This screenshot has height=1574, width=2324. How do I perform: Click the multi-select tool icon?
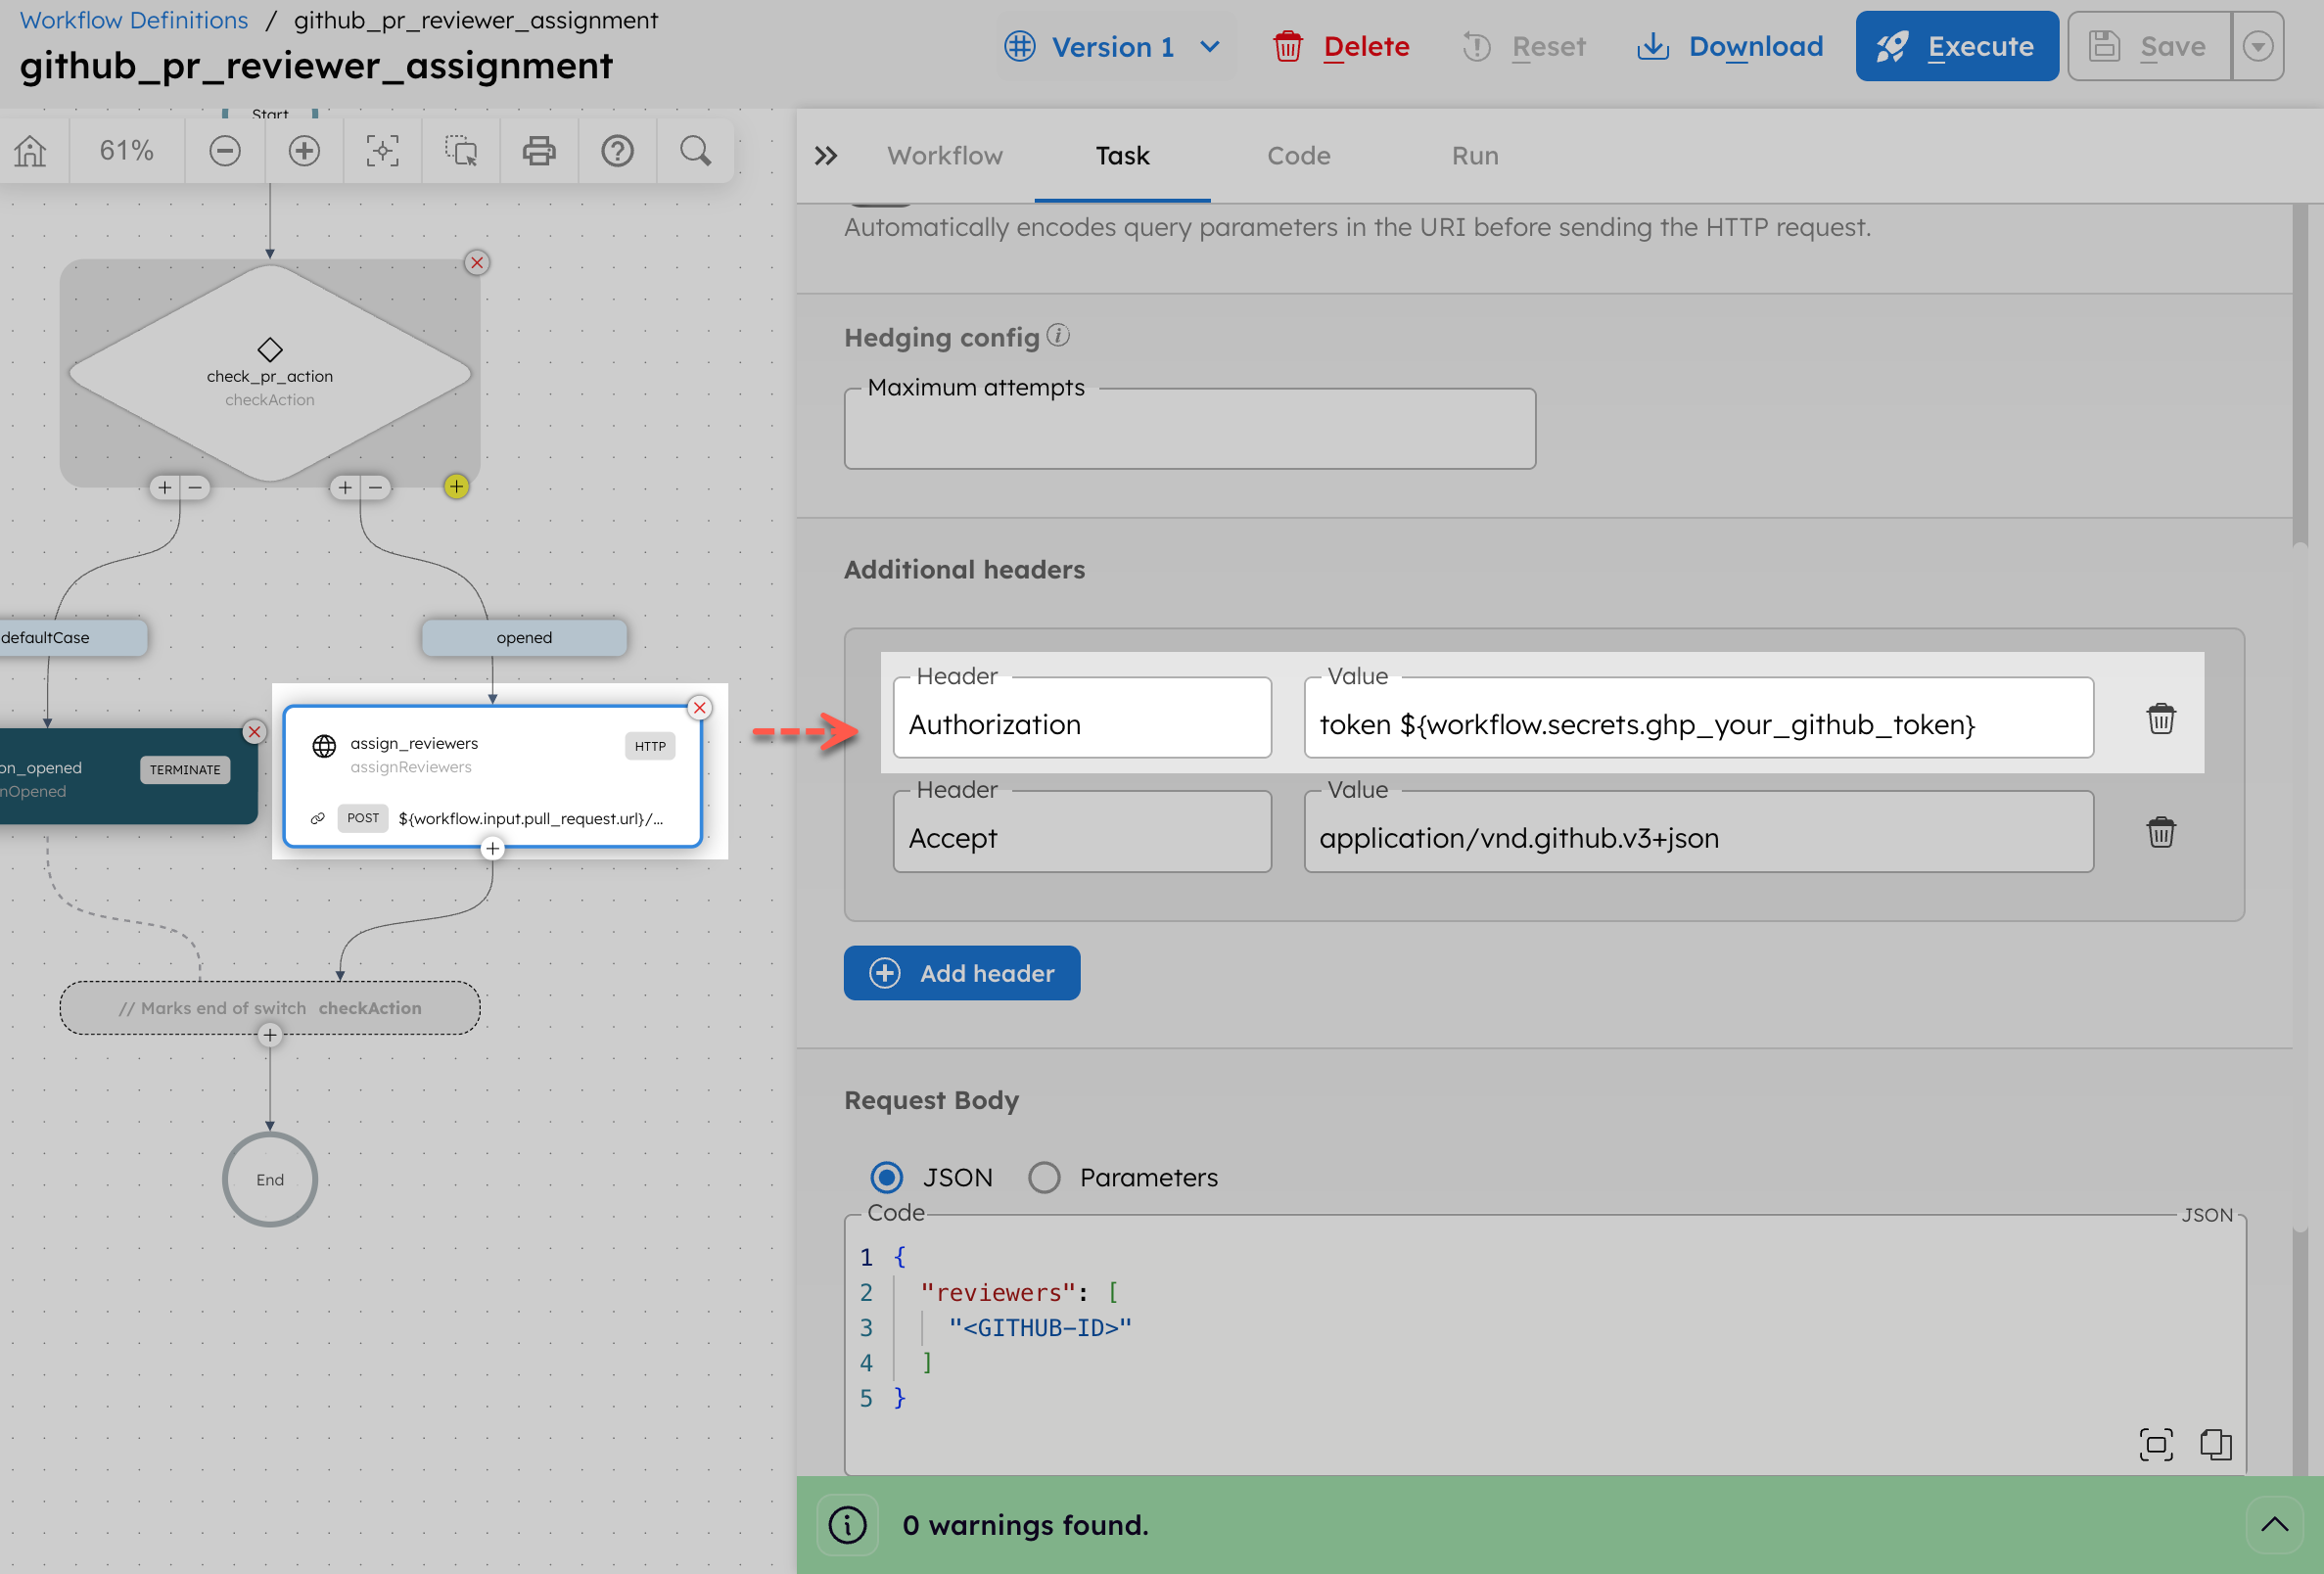tap(461, 151)
